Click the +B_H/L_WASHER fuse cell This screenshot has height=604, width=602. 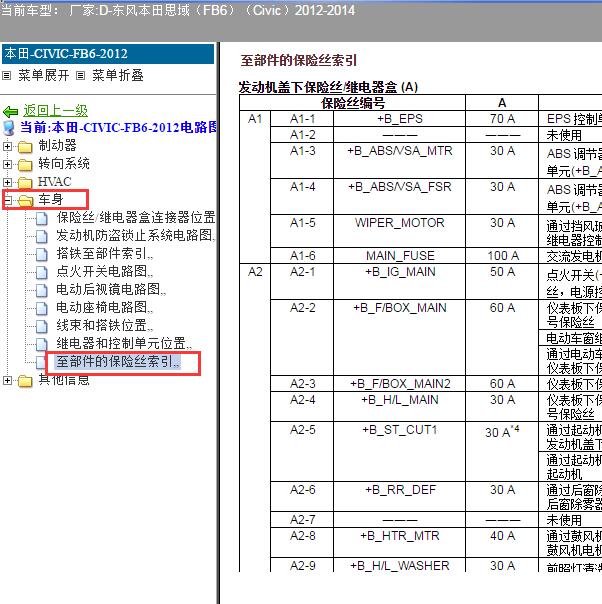399,565
